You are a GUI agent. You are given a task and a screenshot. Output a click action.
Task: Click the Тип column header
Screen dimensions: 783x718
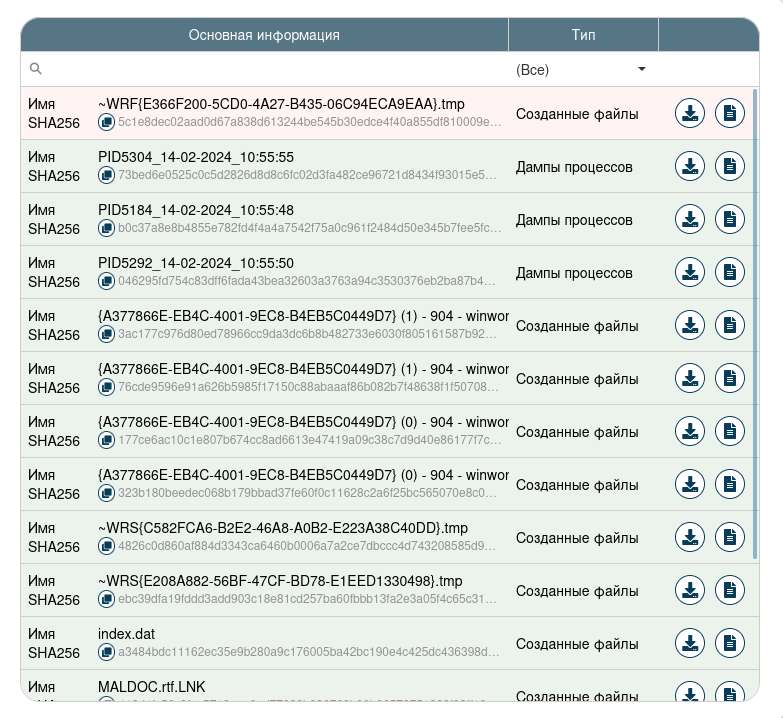point(583,35)
